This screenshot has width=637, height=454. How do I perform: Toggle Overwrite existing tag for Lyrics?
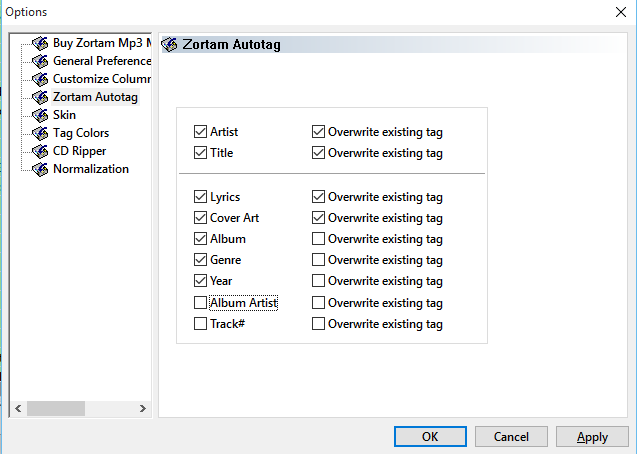(x=318, y=197)
